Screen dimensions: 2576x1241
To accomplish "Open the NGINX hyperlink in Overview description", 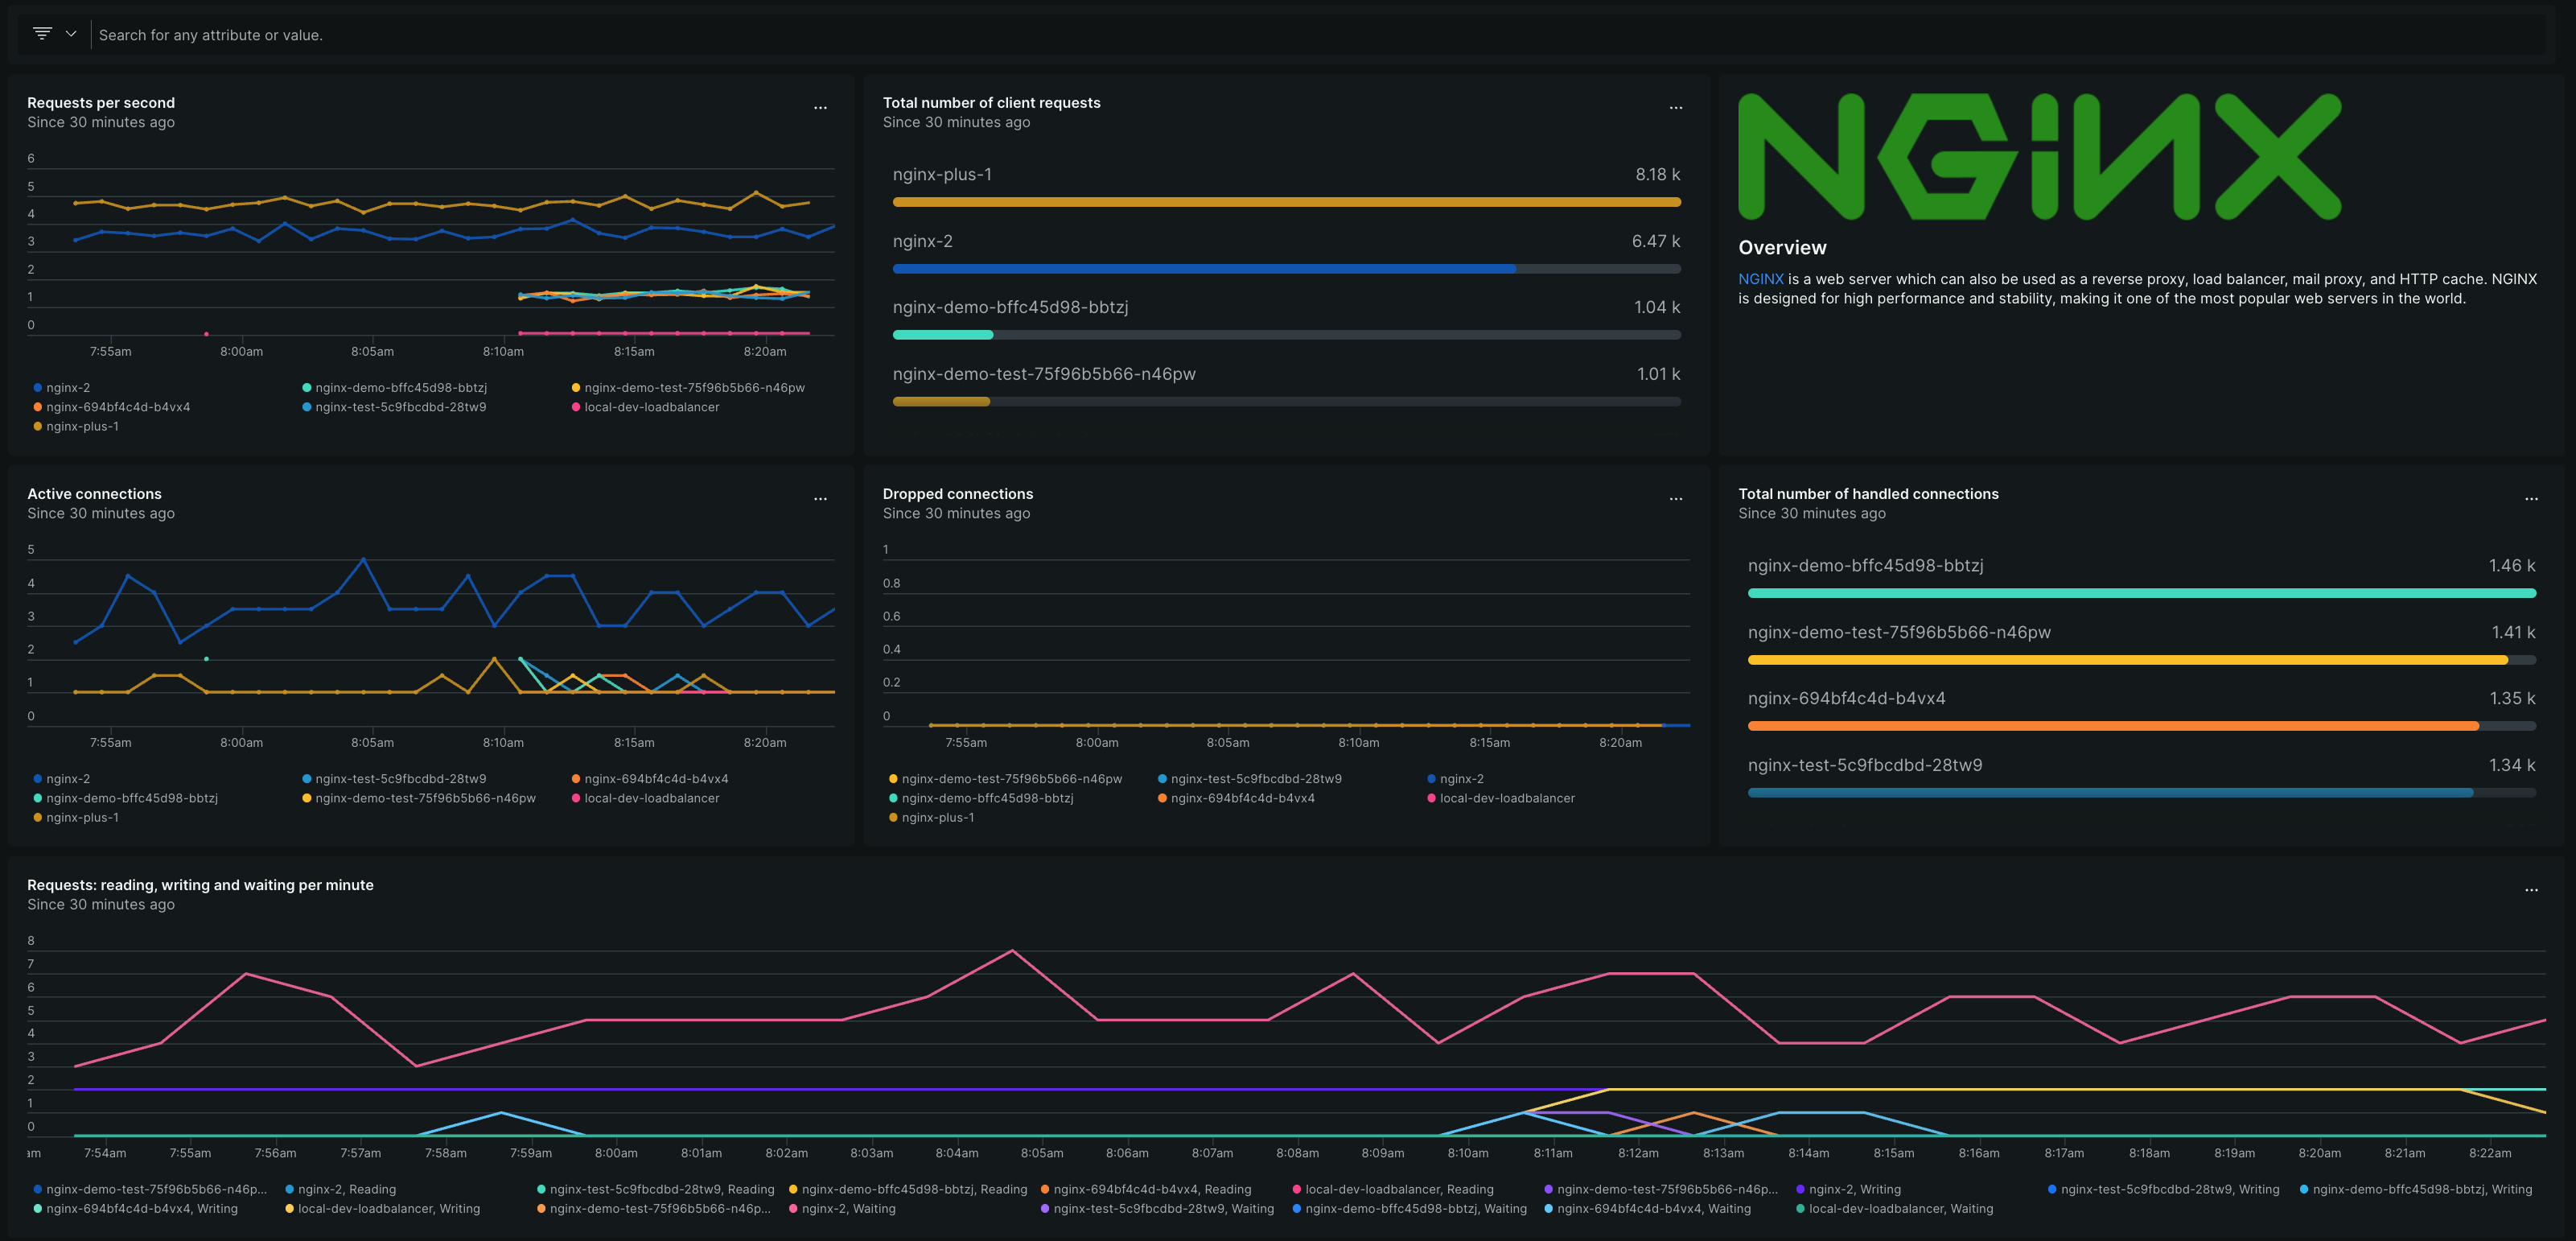I will 1760,279.
